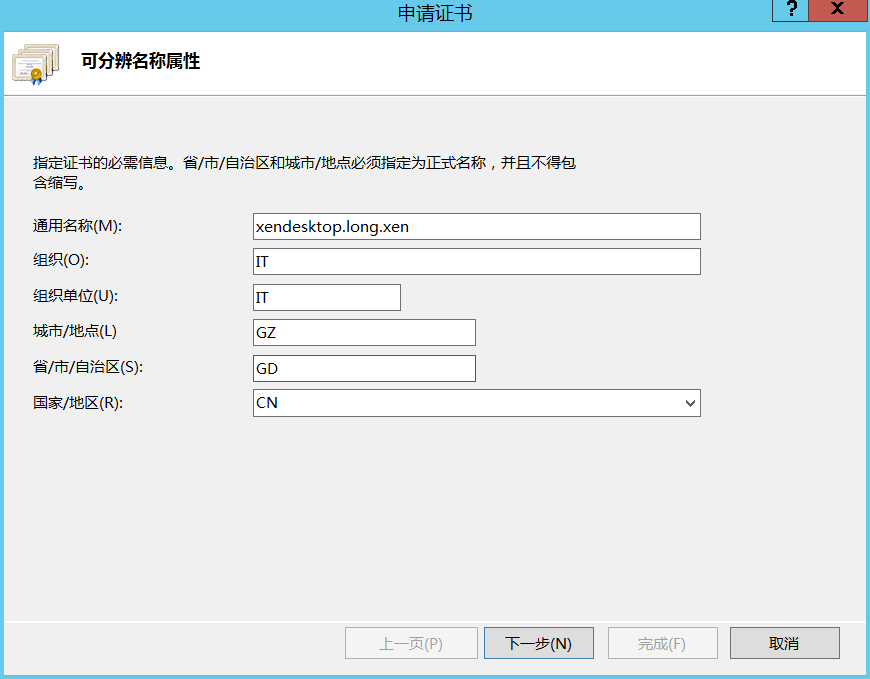The width and height of the screenshot is (870, 679).
Task: Close the 申请证书 dialog window
Action: pyautogui.click(x=837, y=9)
